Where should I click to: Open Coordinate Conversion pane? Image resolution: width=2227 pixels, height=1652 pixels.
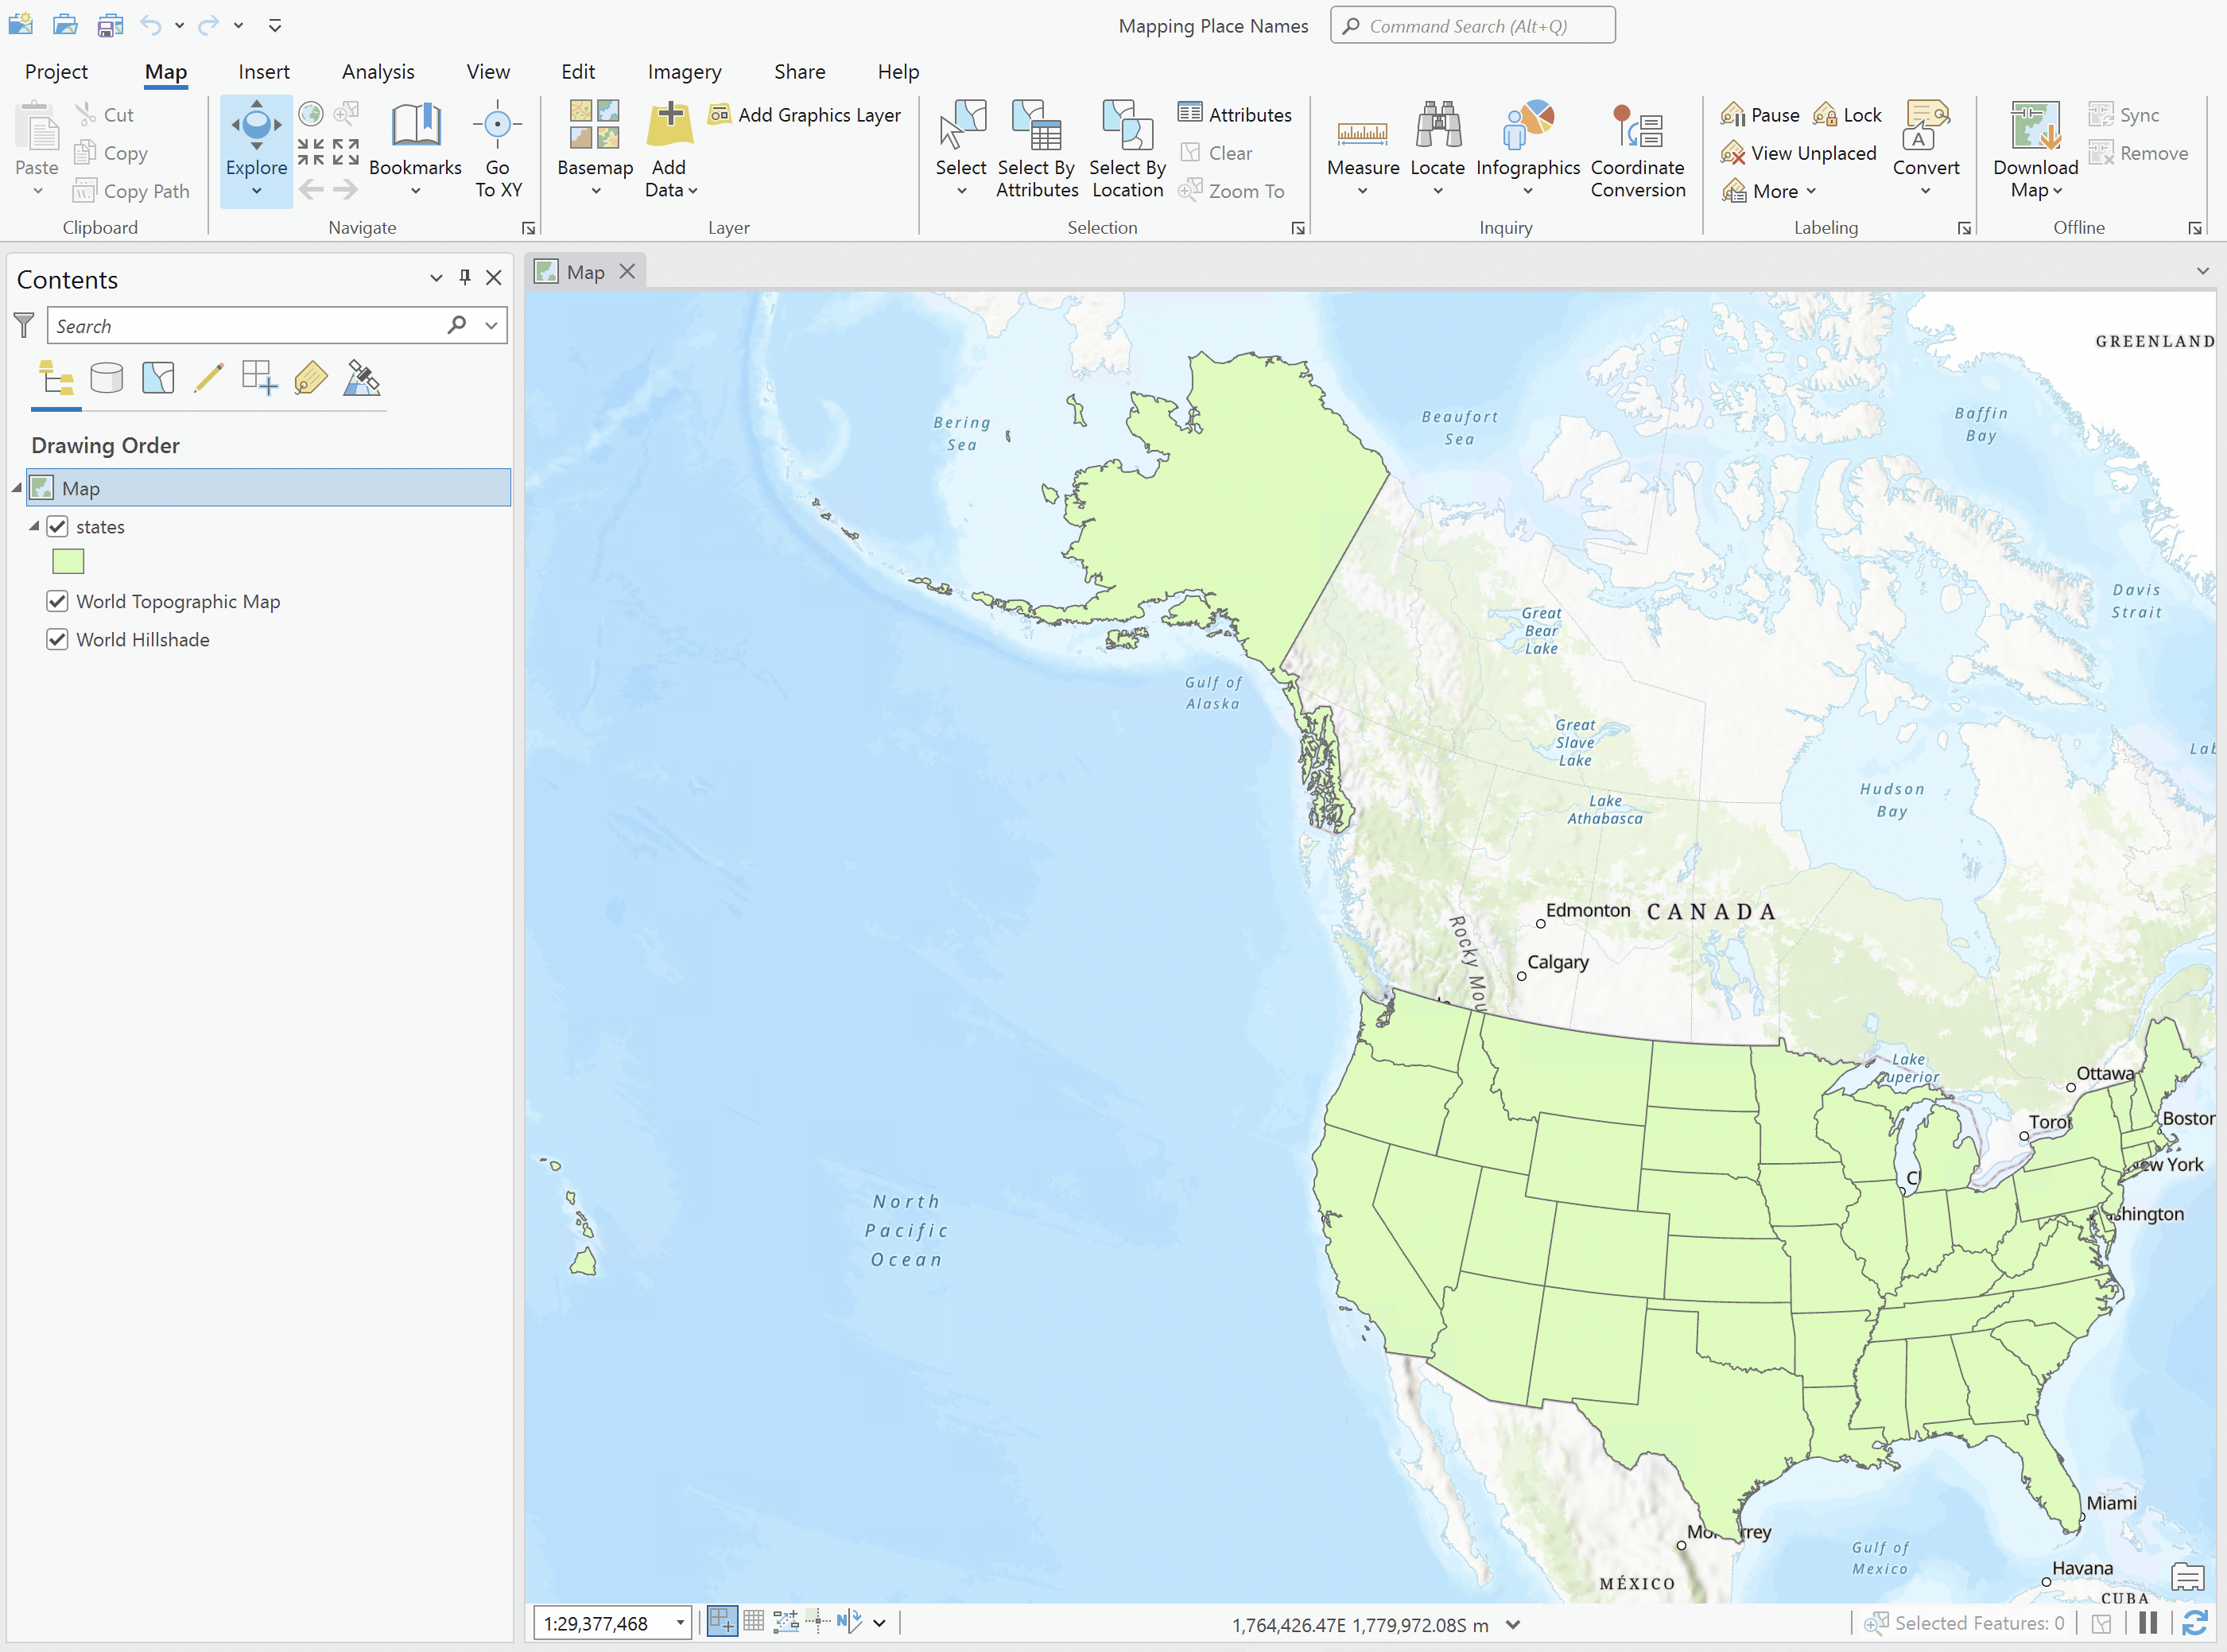[x=1637, y=150]
